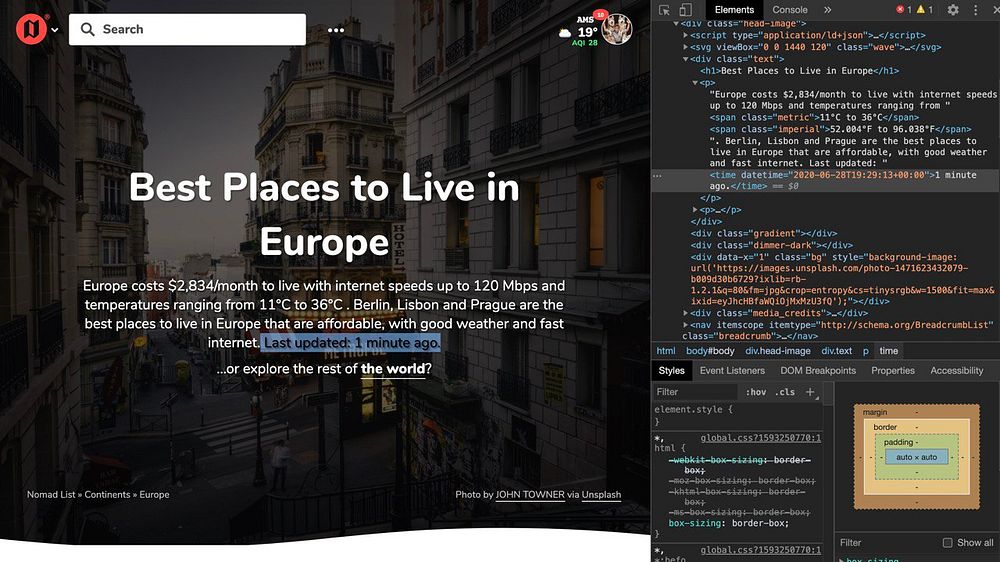Viewport: 1000px width, 562px height.
Task: Toggle the .cls classes button
Action: pos(784,392)
